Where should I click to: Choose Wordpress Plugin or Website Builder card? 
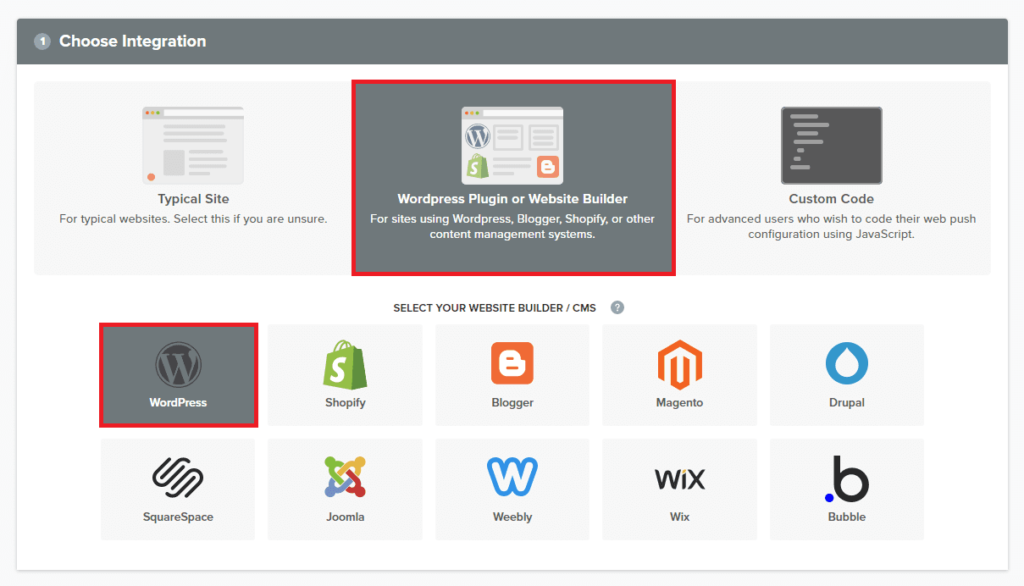click(x=513, y=178)
